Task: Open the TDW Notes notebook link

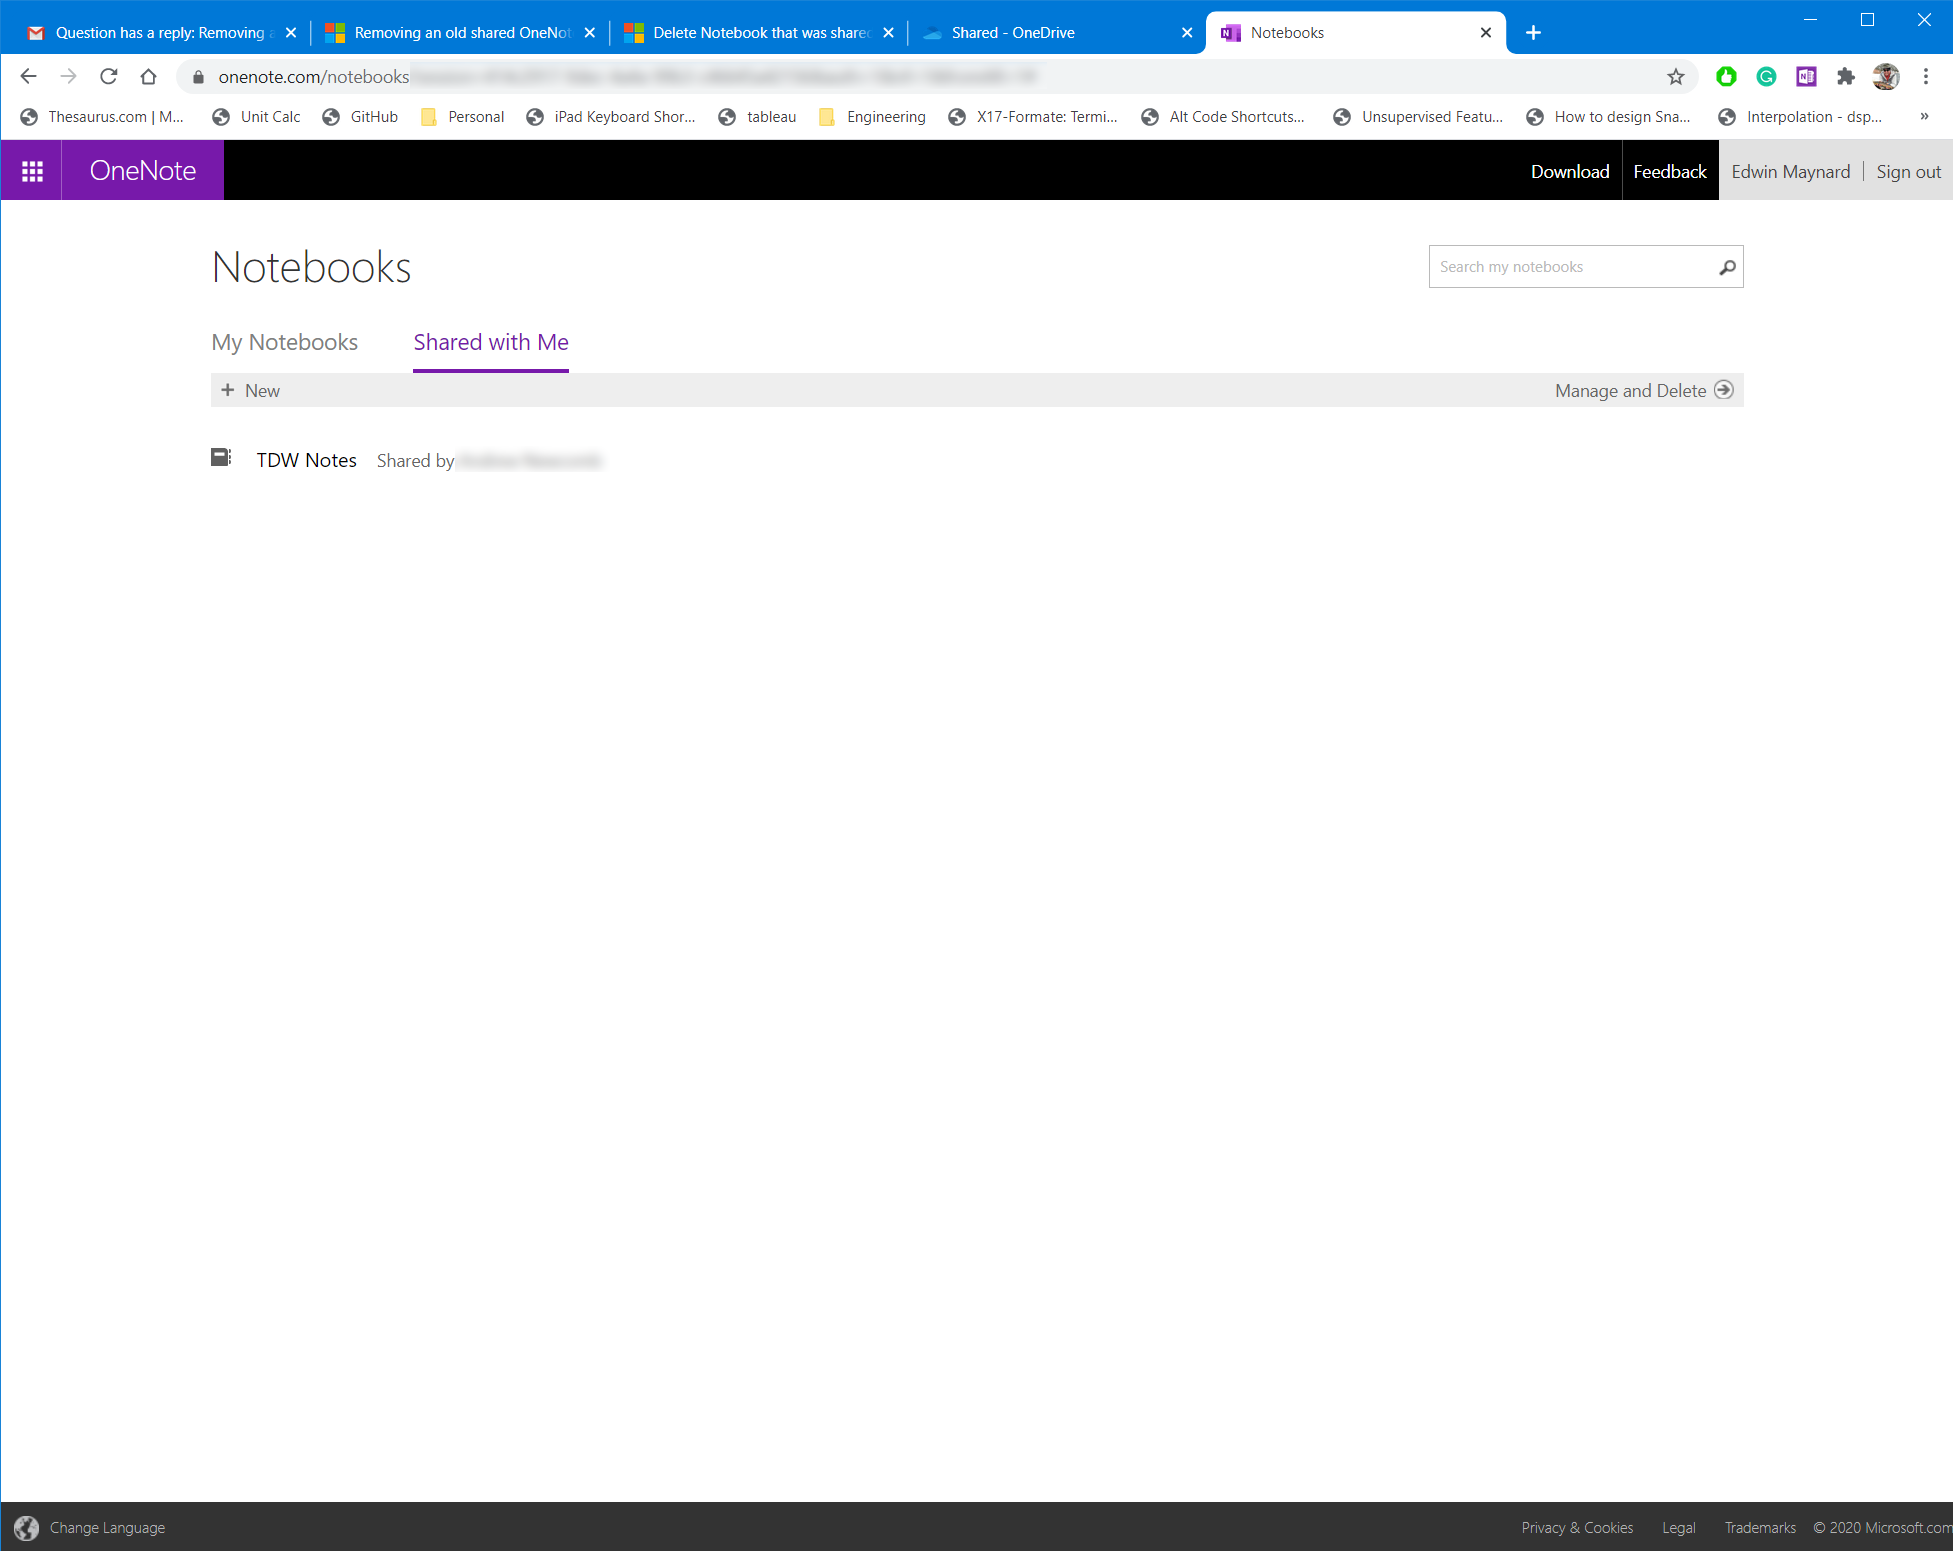Action: (x=306, y=460)
